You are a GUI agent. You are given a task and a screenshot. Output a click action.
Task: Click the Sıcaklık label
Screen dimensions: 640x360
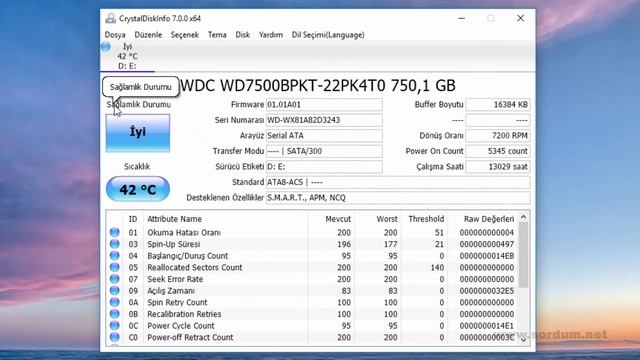(137, 167)
